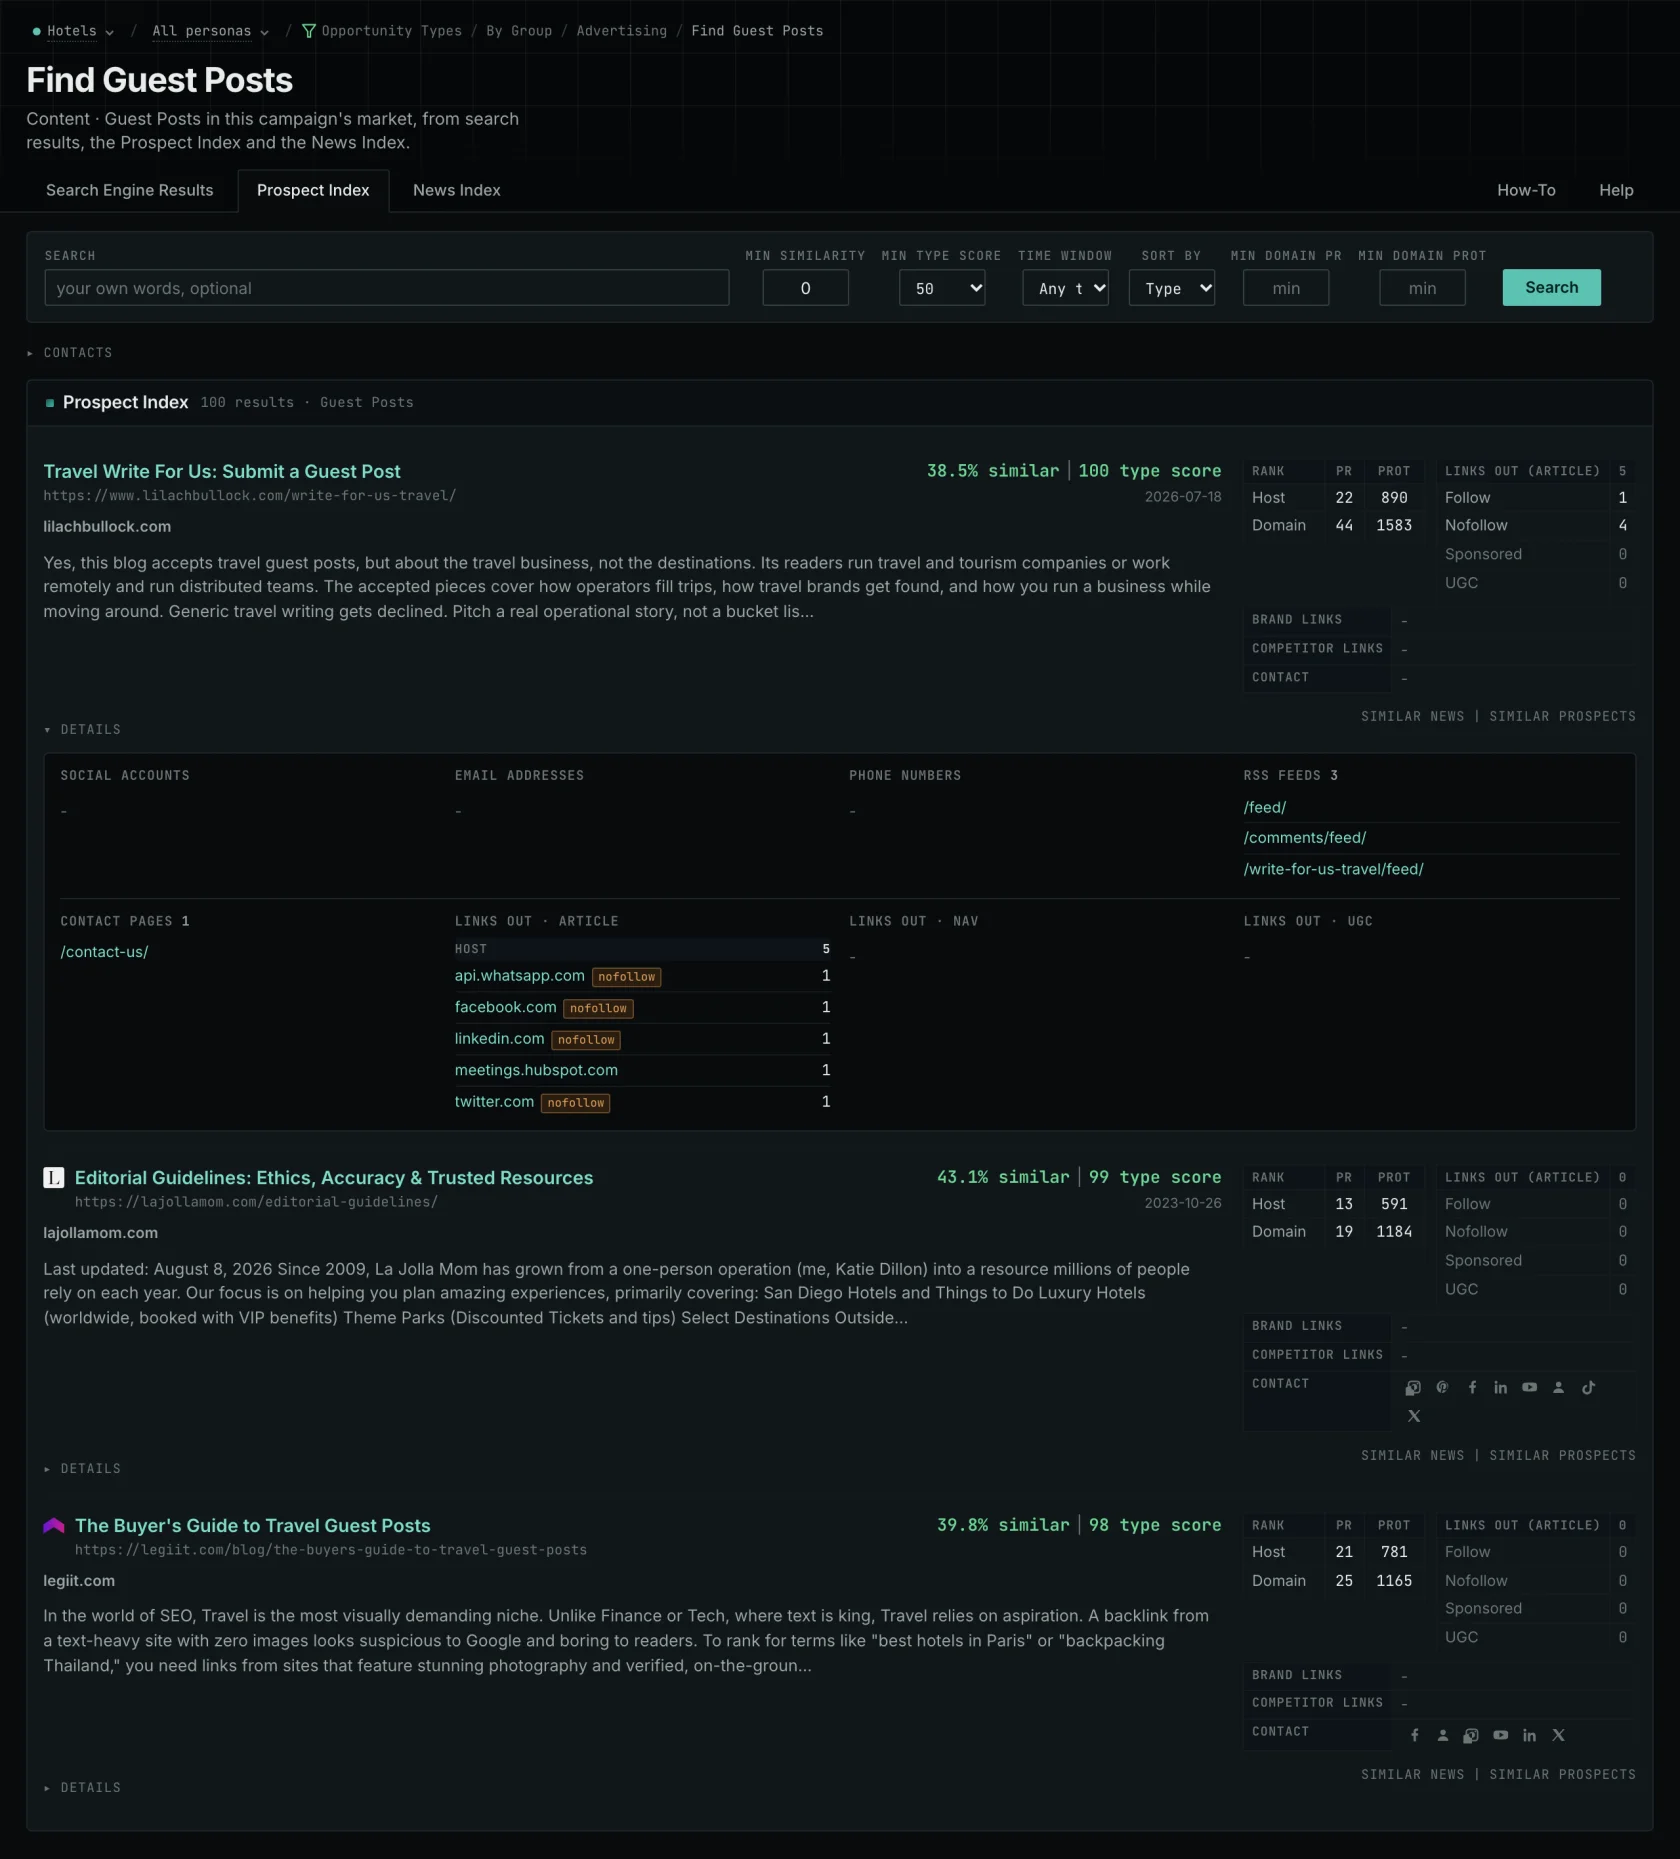This screenshot has width=1680, height=1859.
Task: Open the Sort By dropdown
Action: 1172,288
